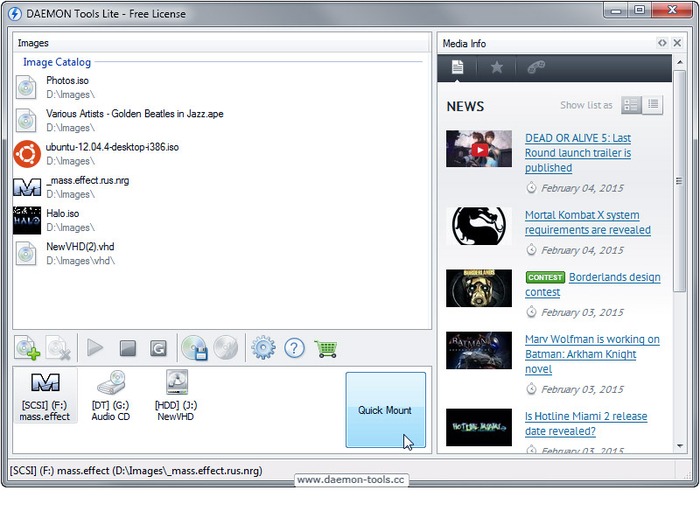Image resolution: width=700 pixels, height=525 pixels.
Task: Click the shopping cart icon
Action: tap(326, 349)
